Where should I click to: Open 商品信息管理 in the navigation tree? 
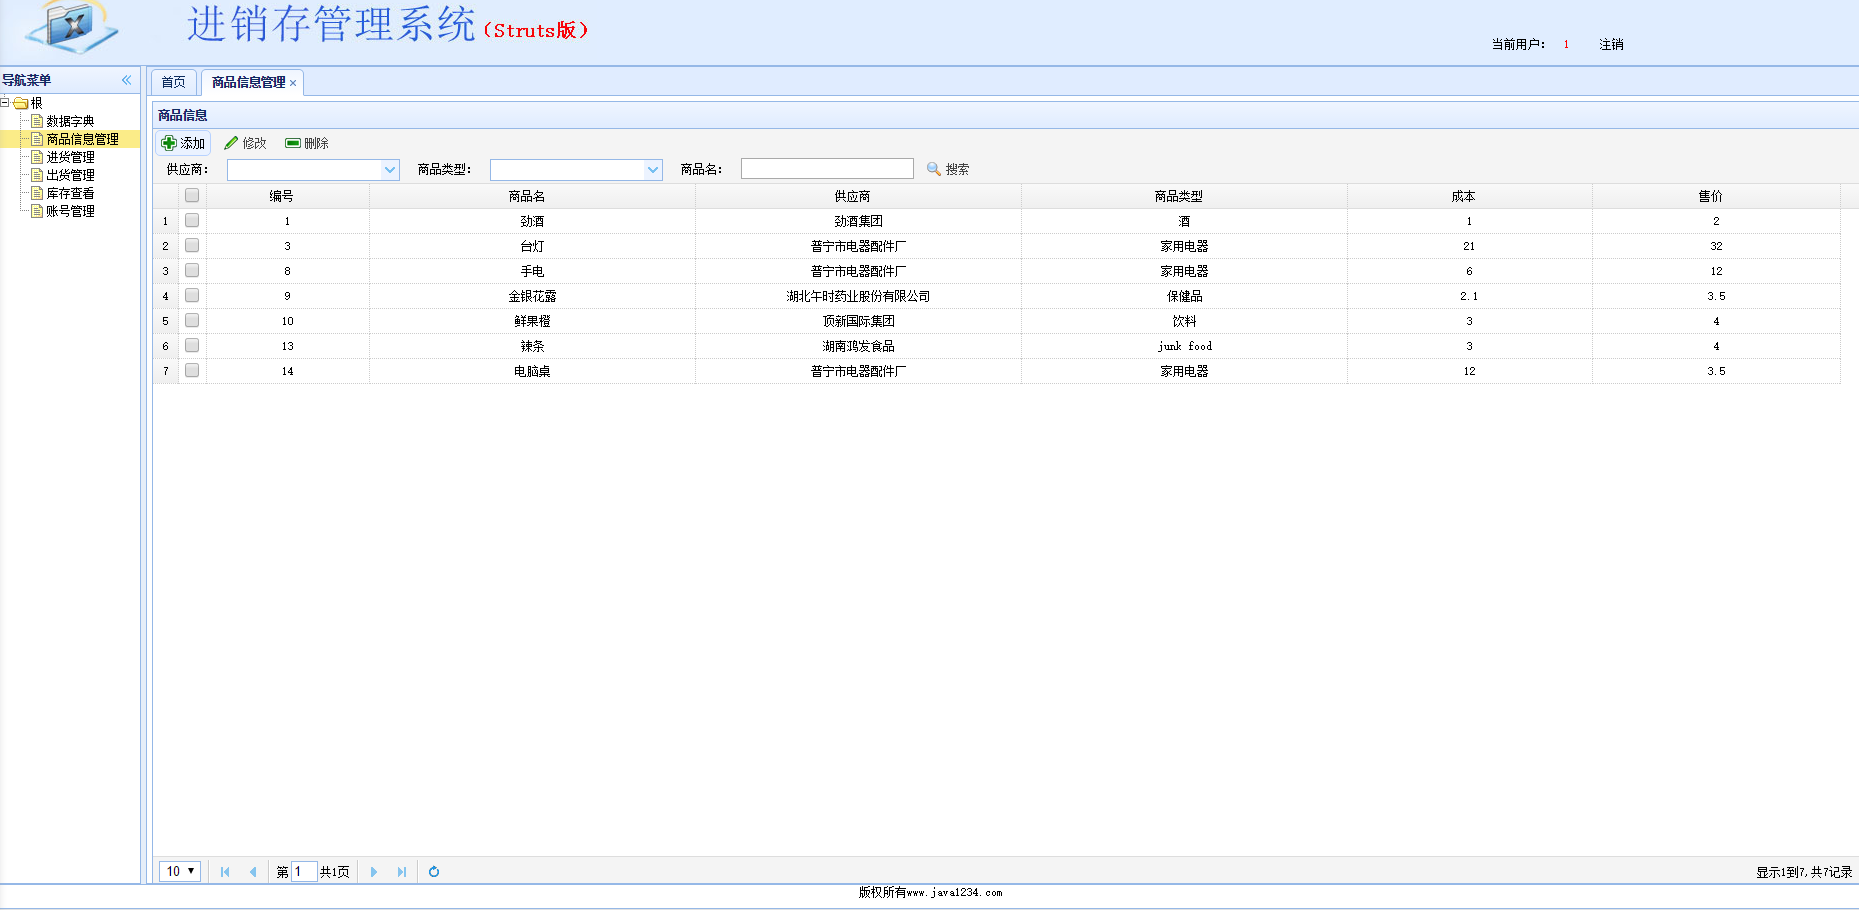coord(82,139)
